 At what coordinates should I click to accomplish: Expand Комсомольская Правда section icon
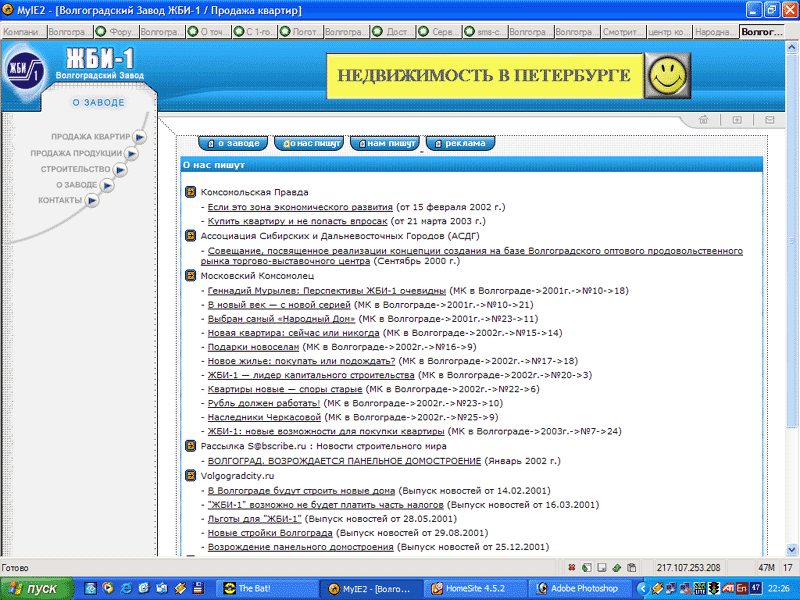[x=191, y=191]
